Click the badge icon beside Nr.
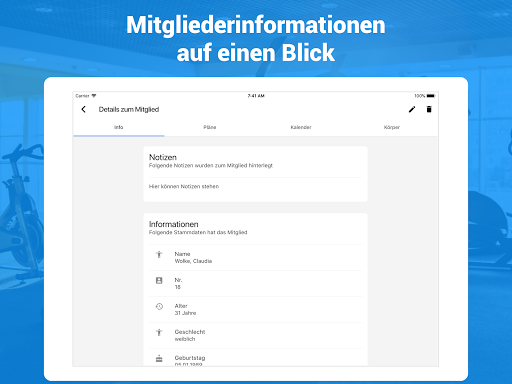Image resolution: width=512 pixels, height=384 pixels. pyautogui.click(x=159, y=281)
